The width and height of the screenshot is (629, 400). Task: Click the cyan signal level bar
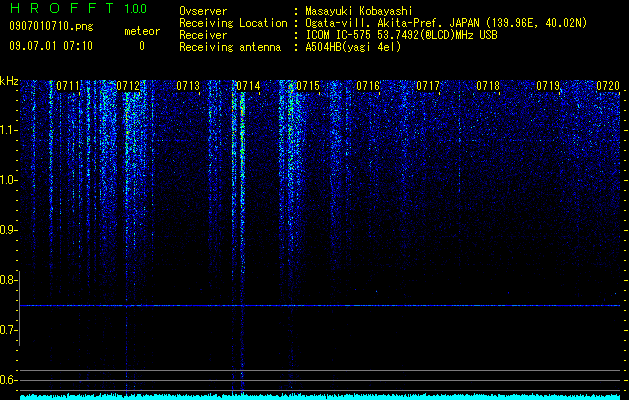(x=320, y=397)
